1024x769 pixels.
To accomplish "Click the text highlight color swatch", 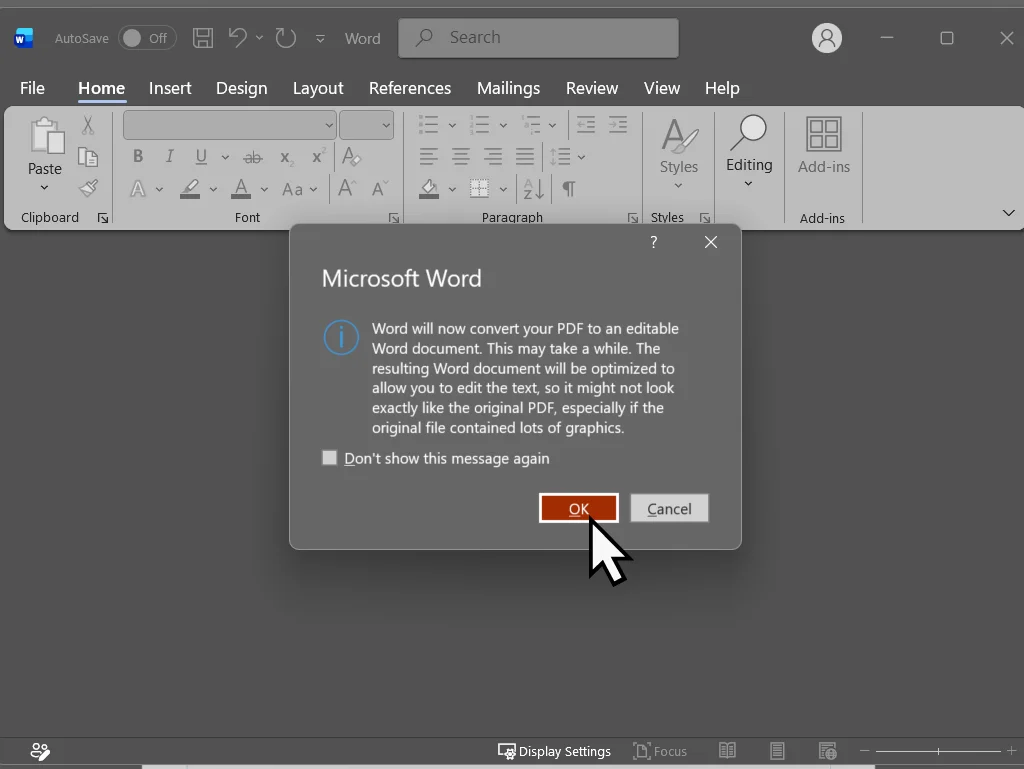I will pyautogui.click(x=190, y=189).
